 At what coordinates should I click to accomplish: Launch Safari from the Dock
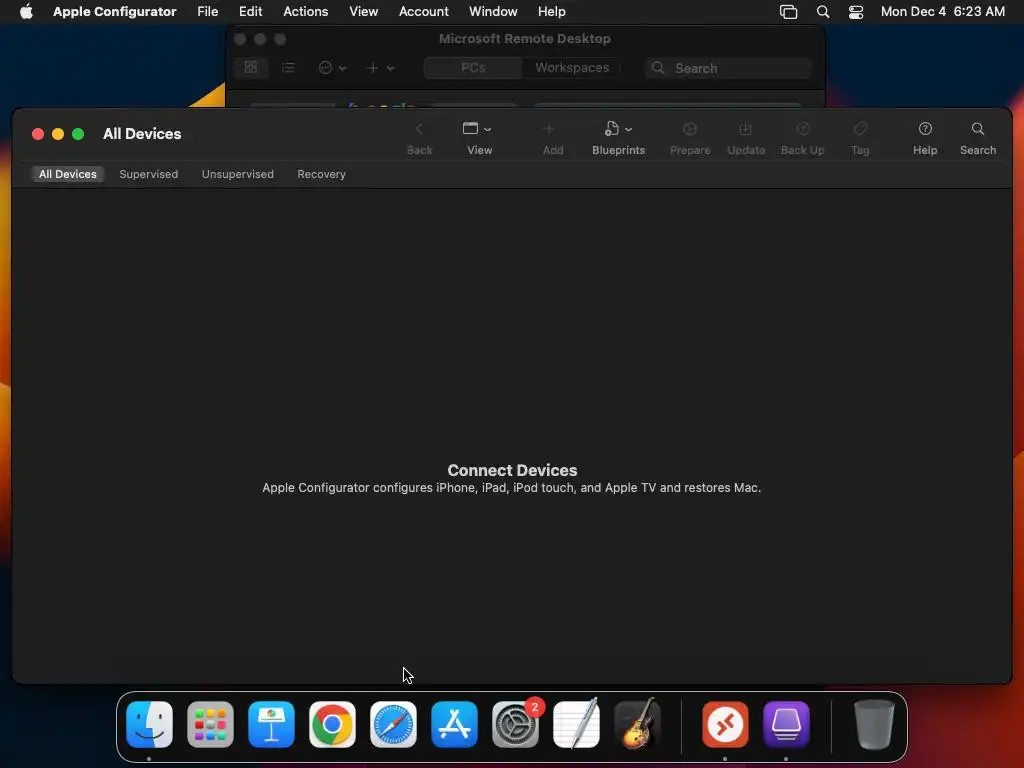click(x=393, y=725)
